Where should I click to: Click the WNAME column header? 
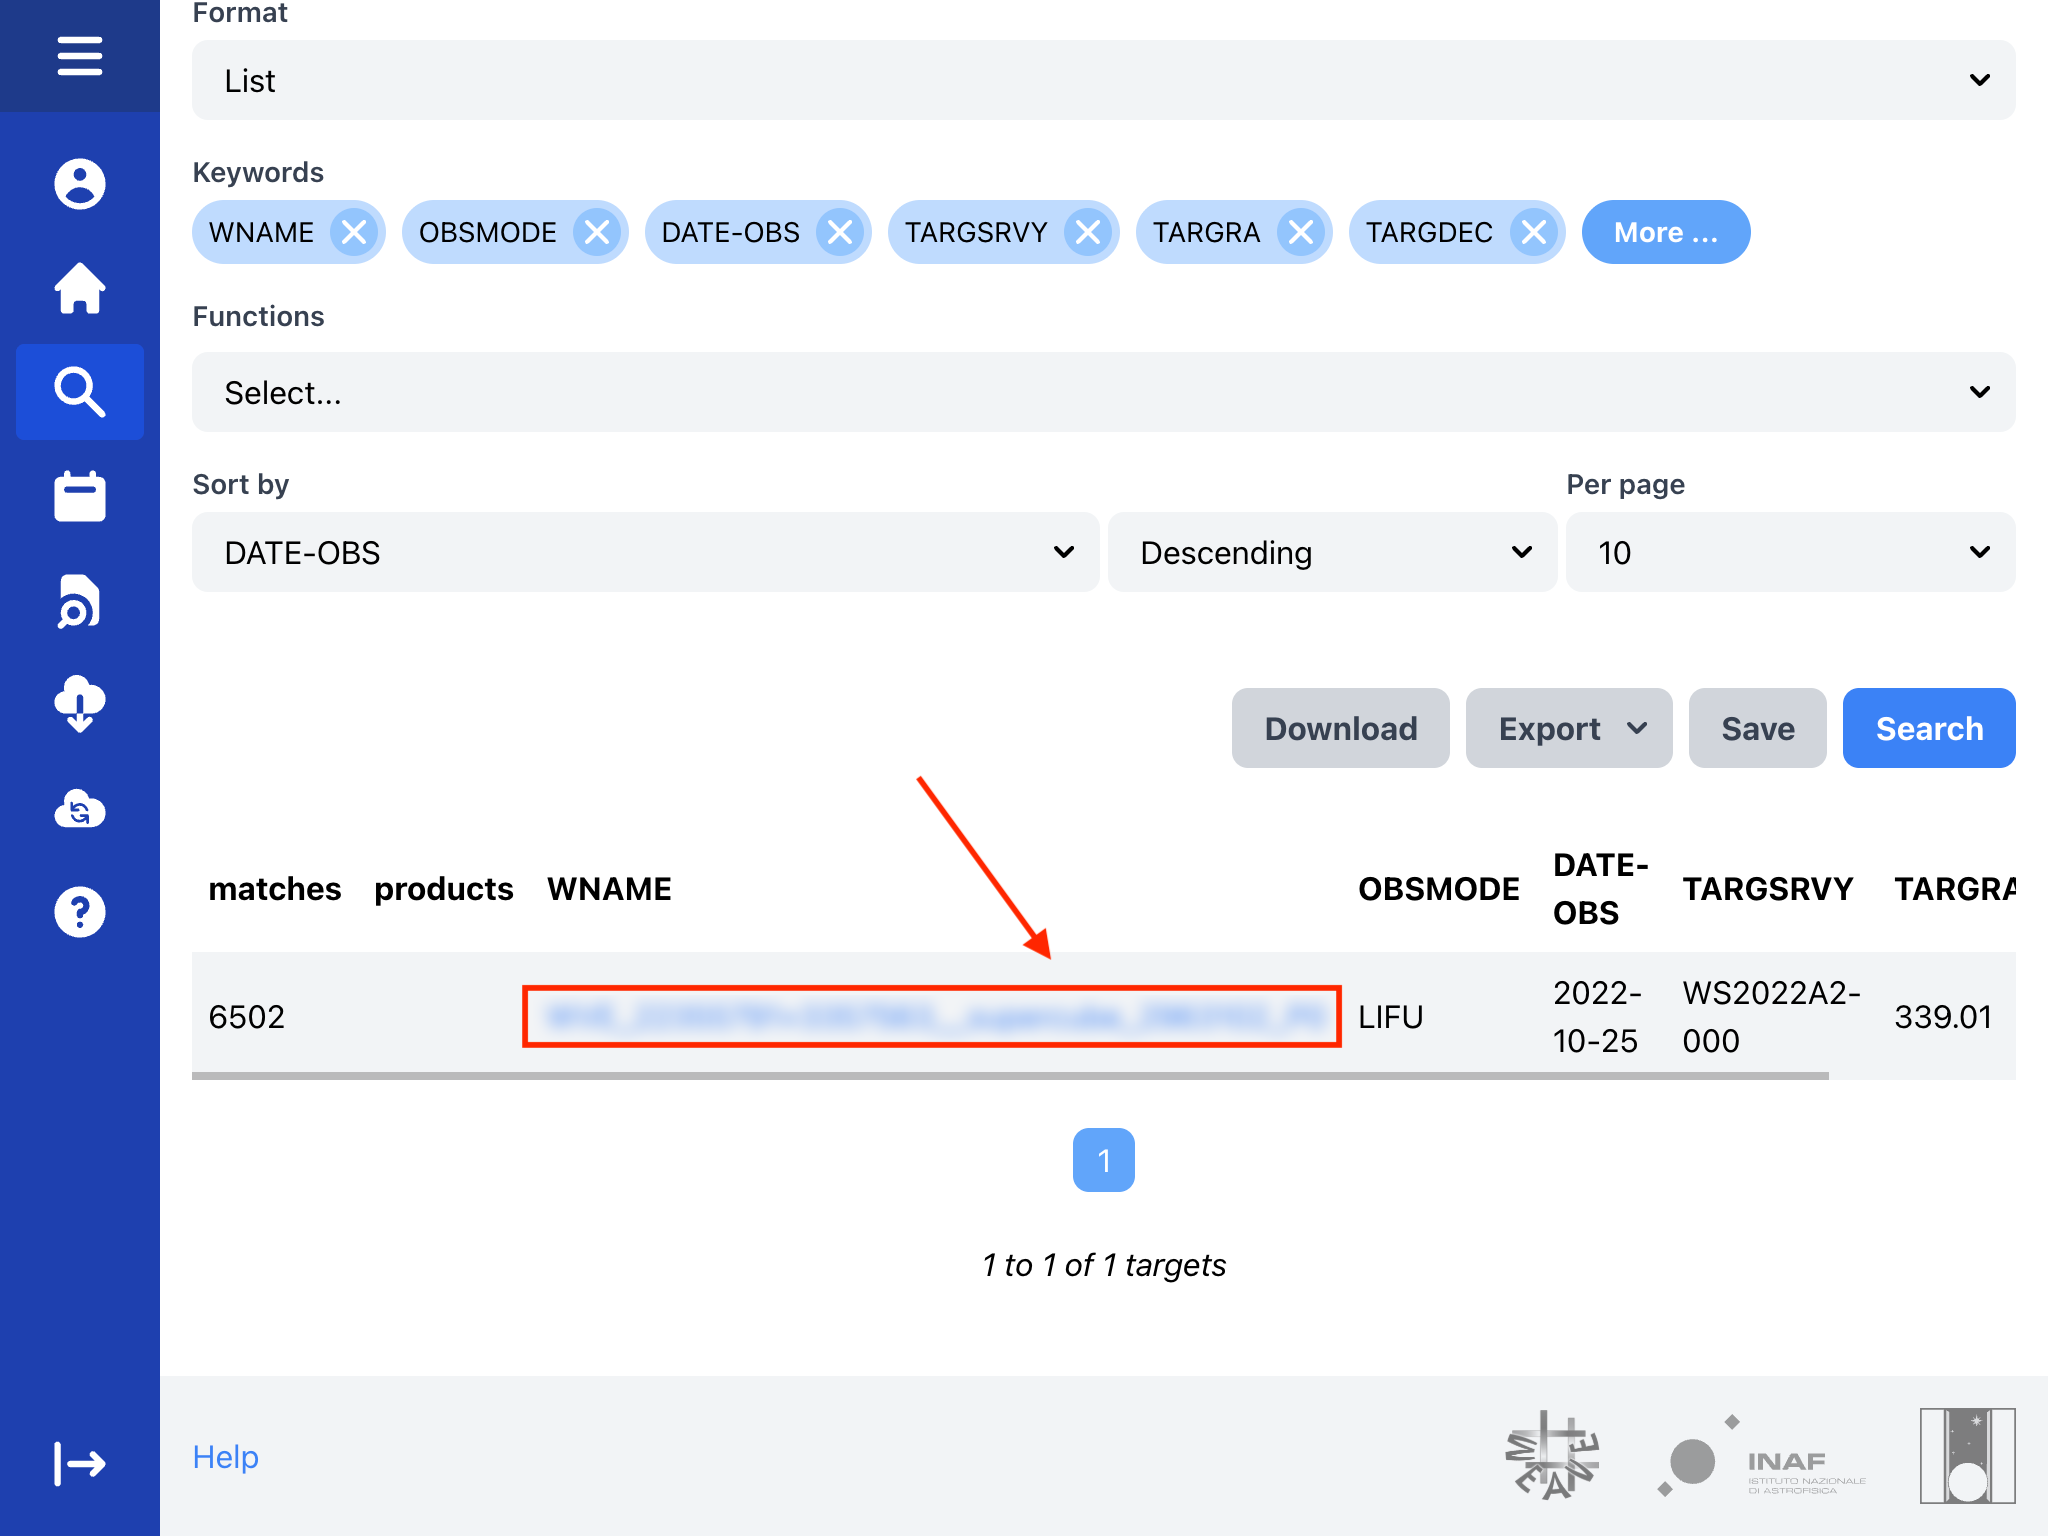click(x=609, y=888)
